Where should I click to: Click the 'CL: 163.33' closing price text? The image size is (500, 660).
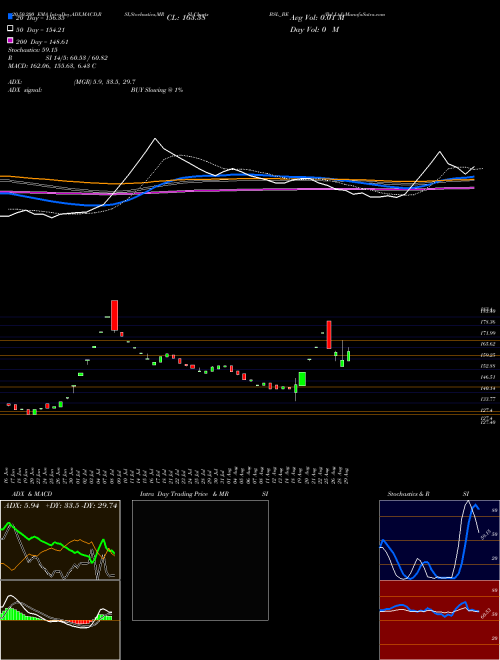click(x=186, y=18)
